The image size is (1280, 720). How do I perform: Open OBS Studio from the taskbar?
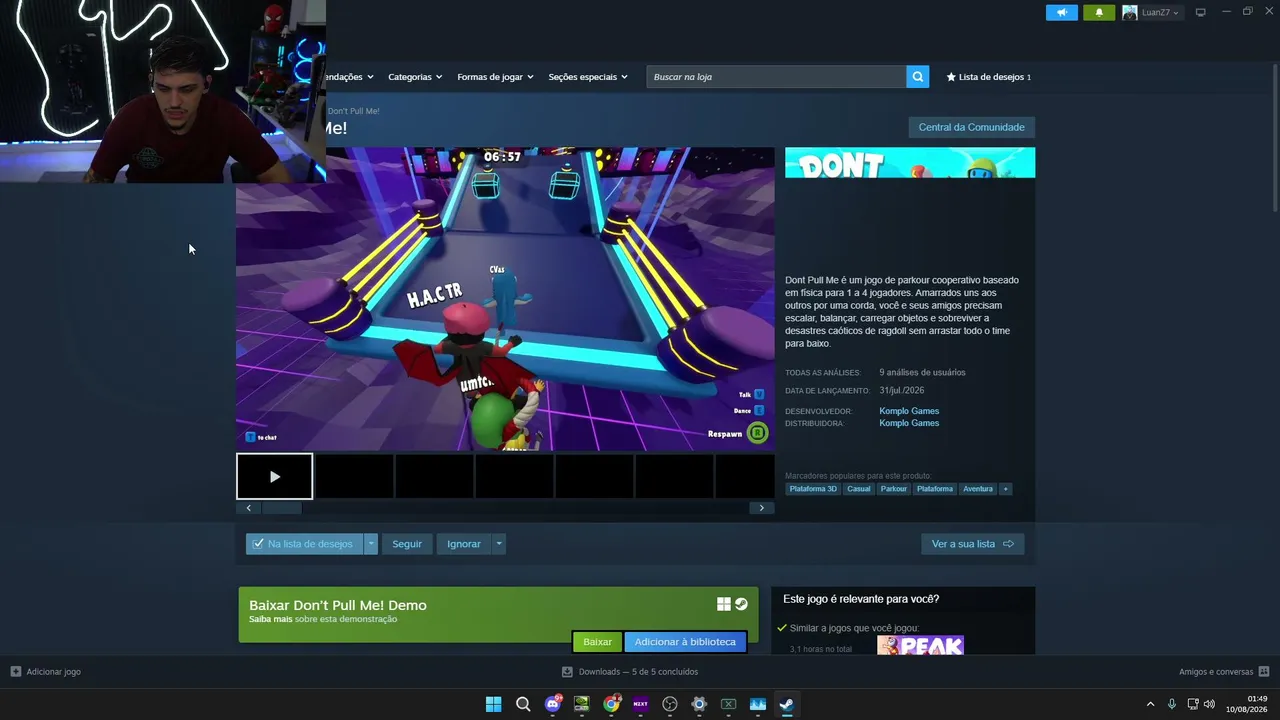(x=670, y=704)
